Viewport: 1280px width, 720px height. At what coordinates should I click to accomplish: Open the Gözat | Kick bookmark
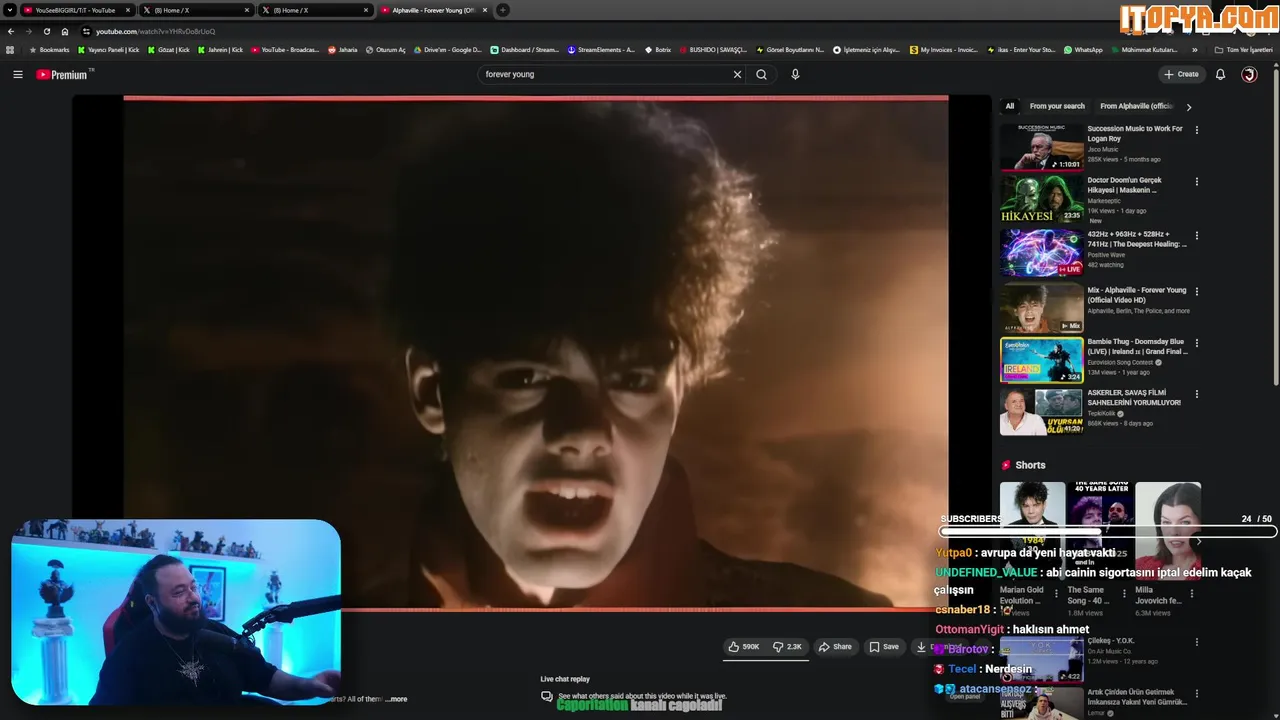(168, 49)
